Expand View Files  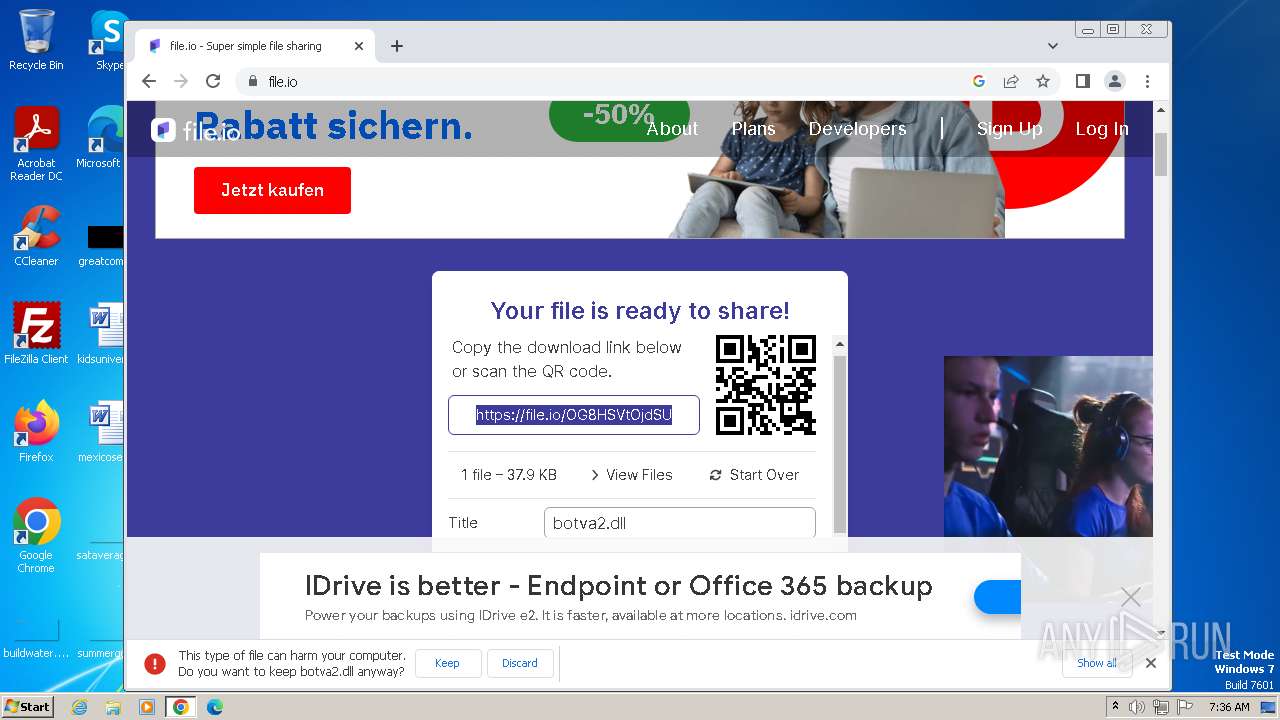tap(631, 475)
